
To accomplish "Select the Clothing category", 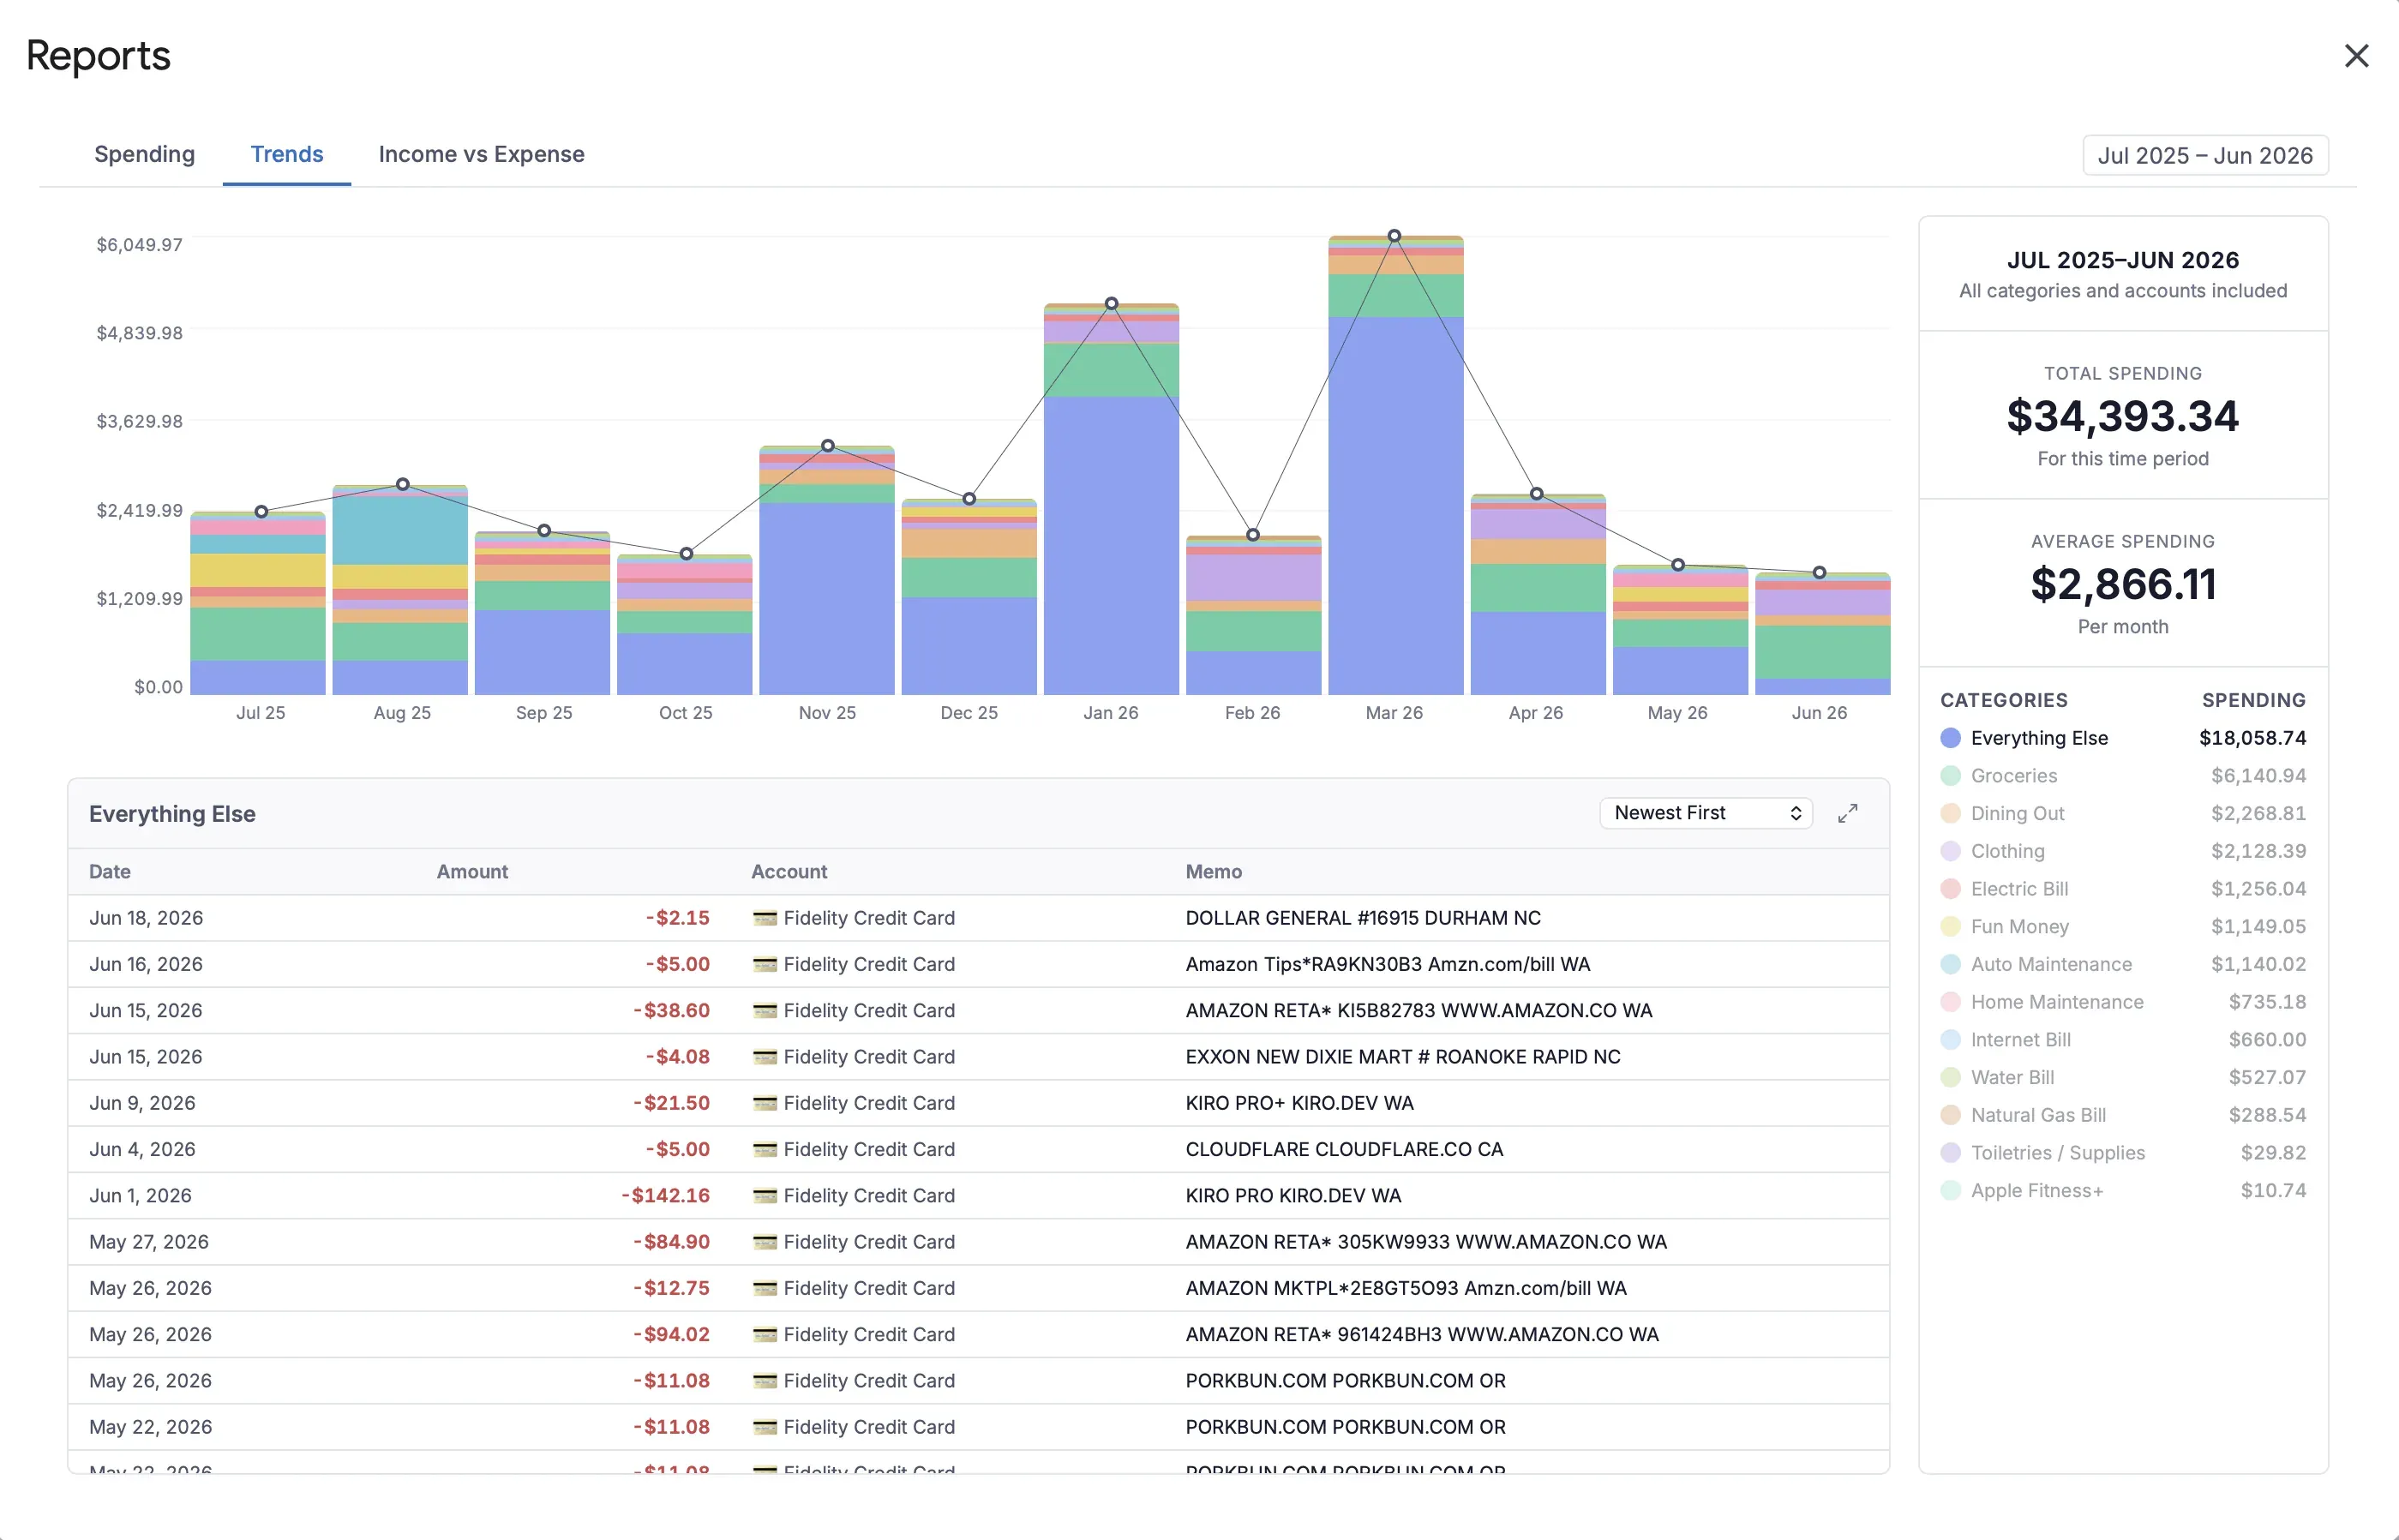I will tap(2123, 851).
